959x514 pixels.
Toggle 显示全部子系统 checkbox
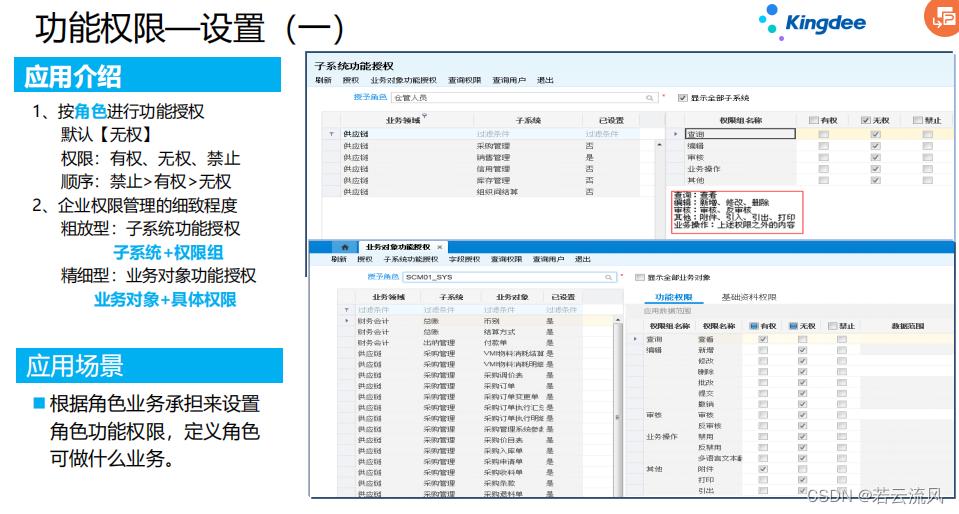[x=683, y=98]
